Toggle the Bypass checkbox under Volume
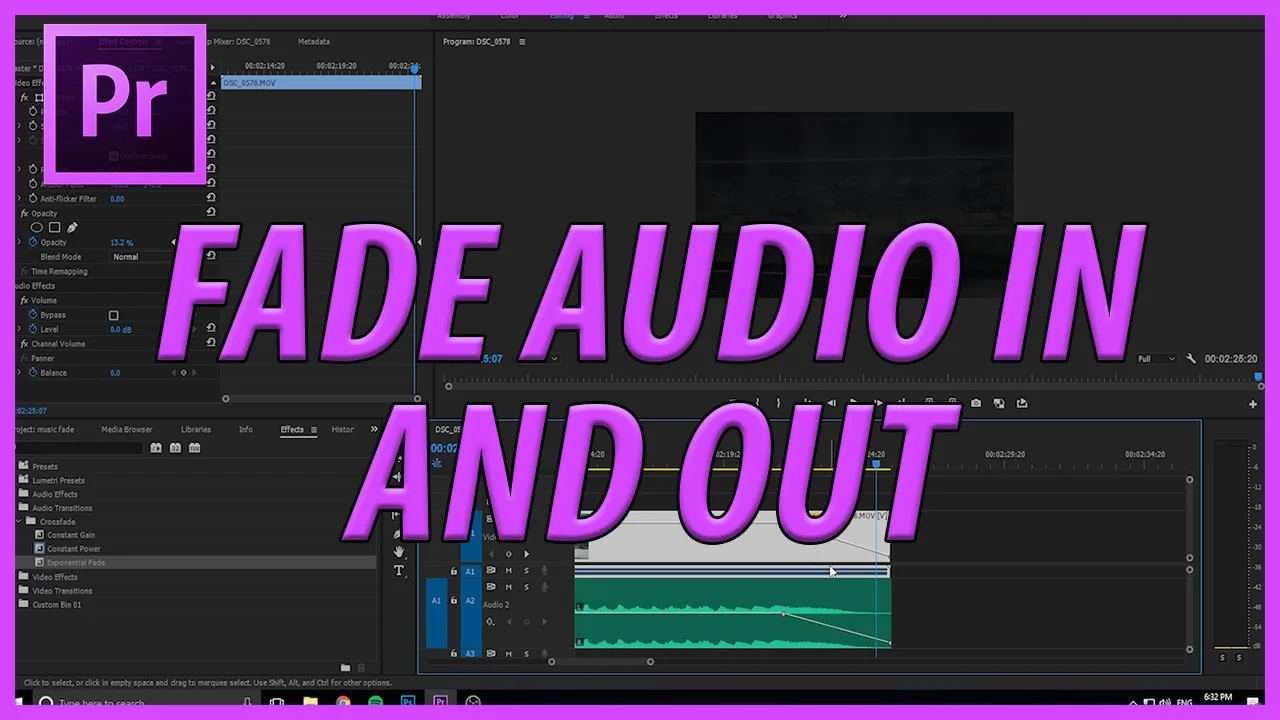 (x=113, y=315)
